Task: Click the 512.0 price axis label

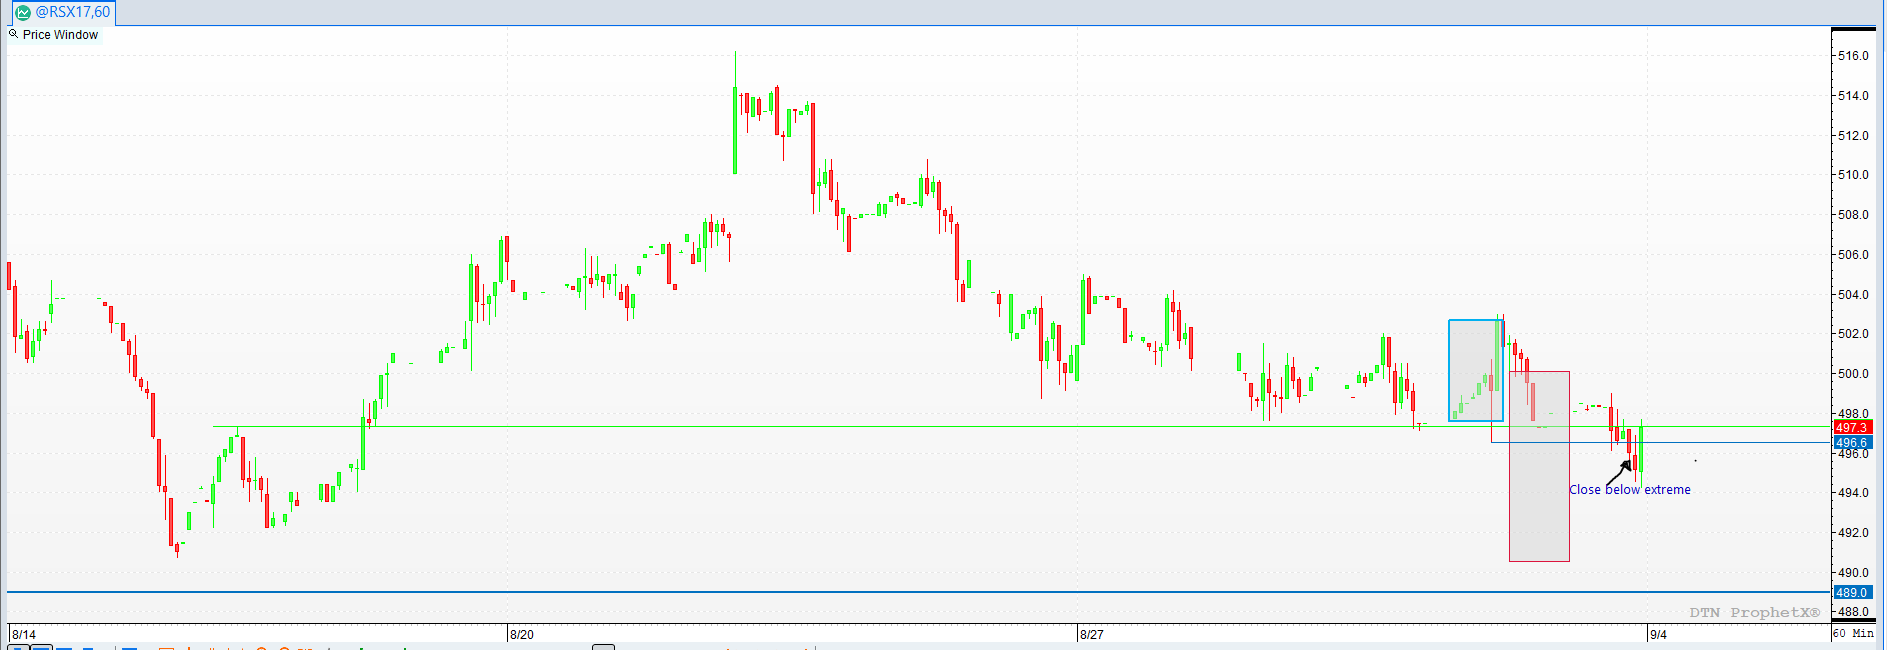Action: point(1853,136)
